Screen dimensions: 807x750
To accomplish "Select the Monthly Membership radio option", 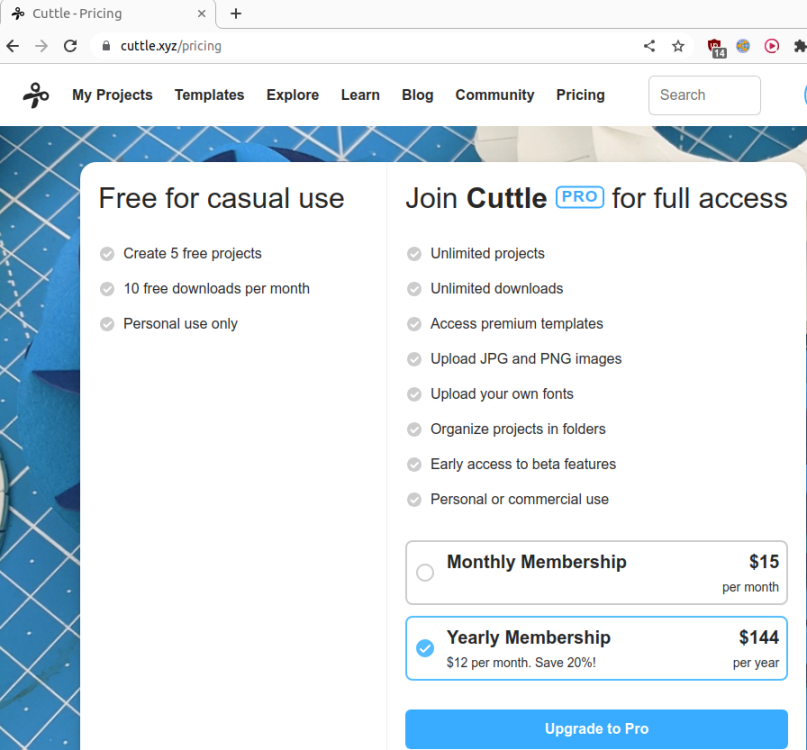I will tap(425, 573).
